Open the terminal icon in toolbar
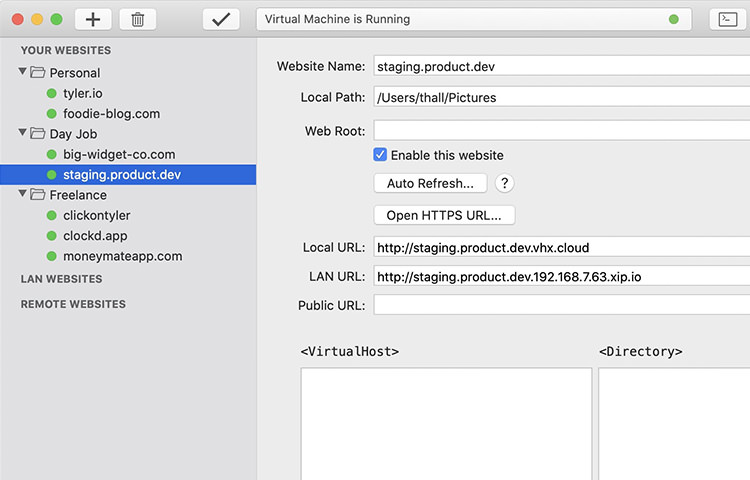The width and height of the screenshot is (750, 480). point(728,20)
